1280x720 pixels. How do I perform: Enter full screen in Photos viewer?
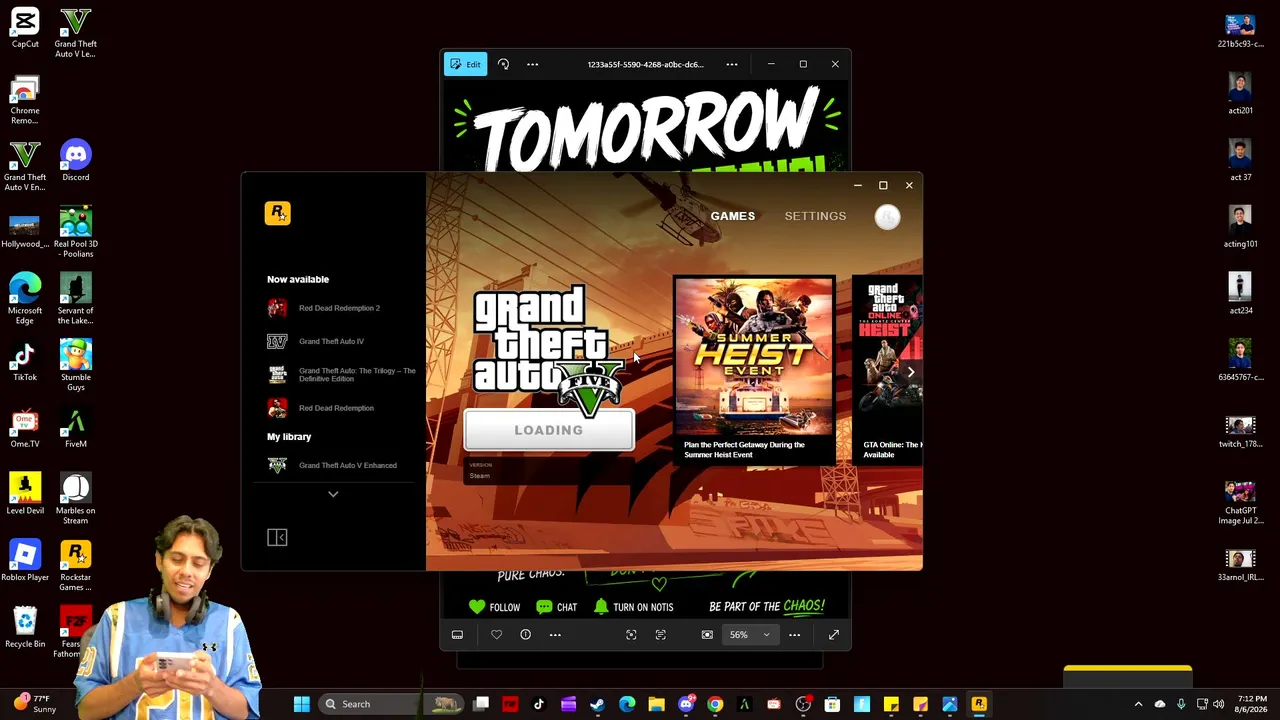(833, 635)
